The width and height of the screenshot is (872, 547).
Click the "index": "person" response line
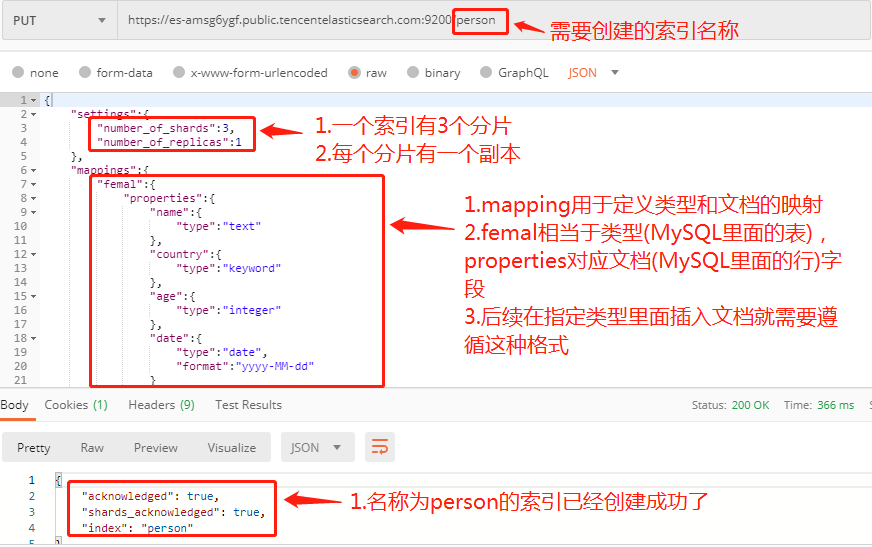coord(137,528)
